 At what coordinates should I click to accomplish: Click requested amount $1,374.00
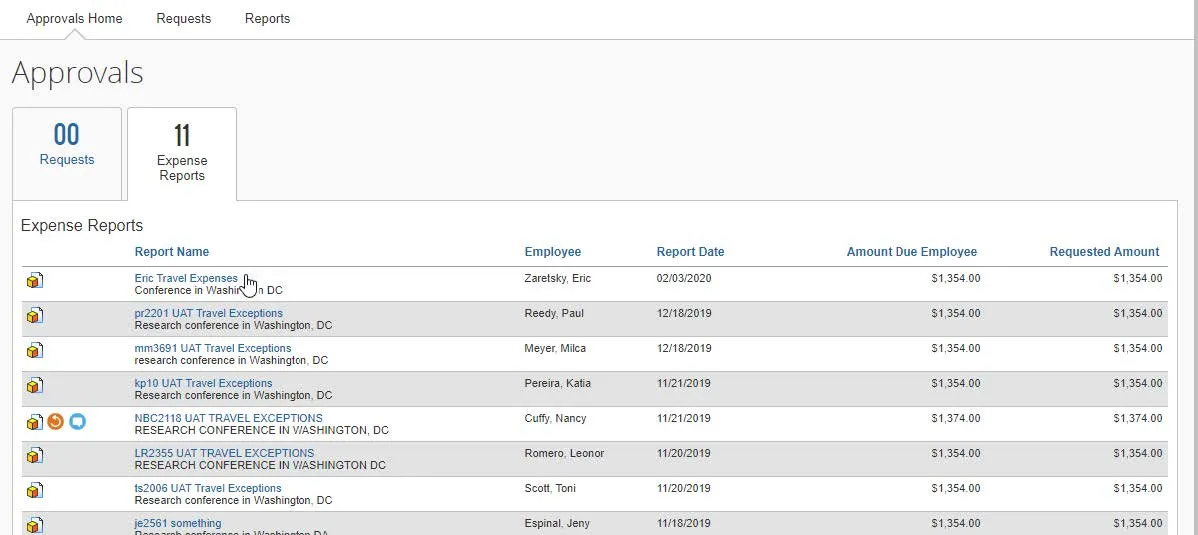(1138, 419)
